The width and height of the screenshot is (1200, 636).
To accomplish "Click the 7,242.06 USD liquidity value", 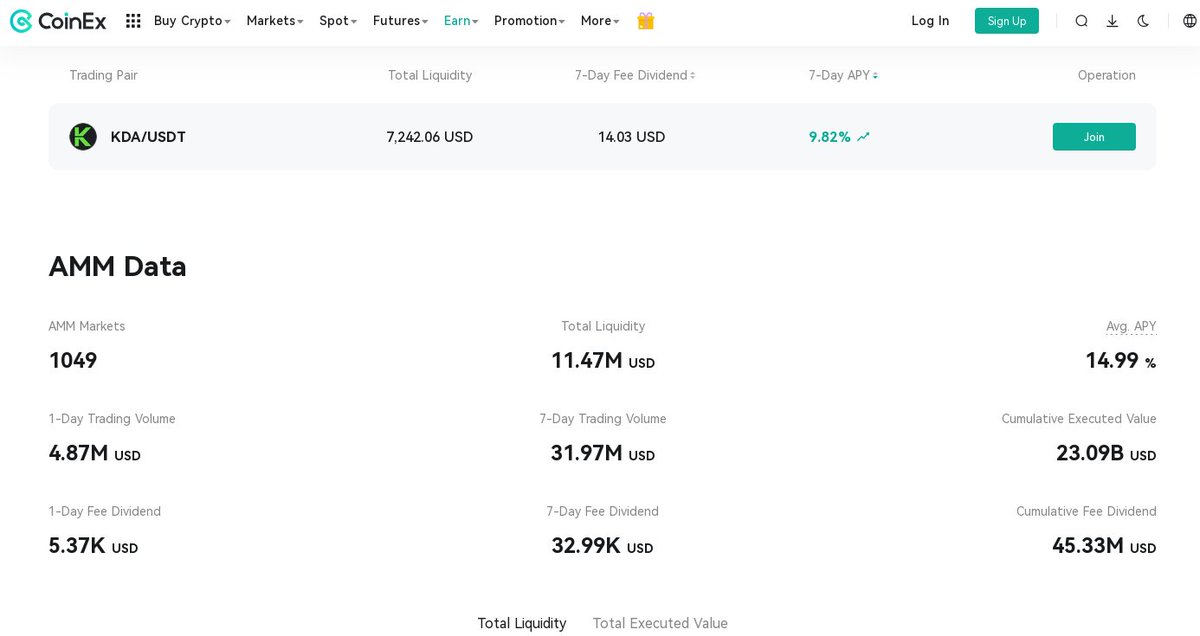I will pos(430,137).
